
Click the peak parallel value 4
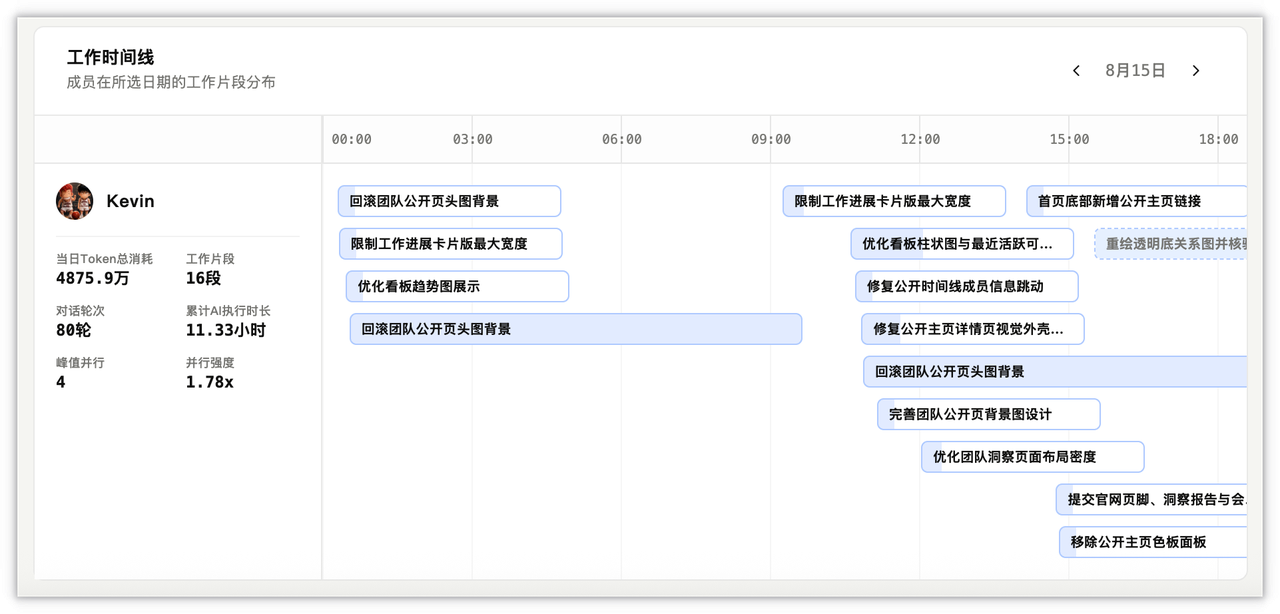(x=61, y=382)
